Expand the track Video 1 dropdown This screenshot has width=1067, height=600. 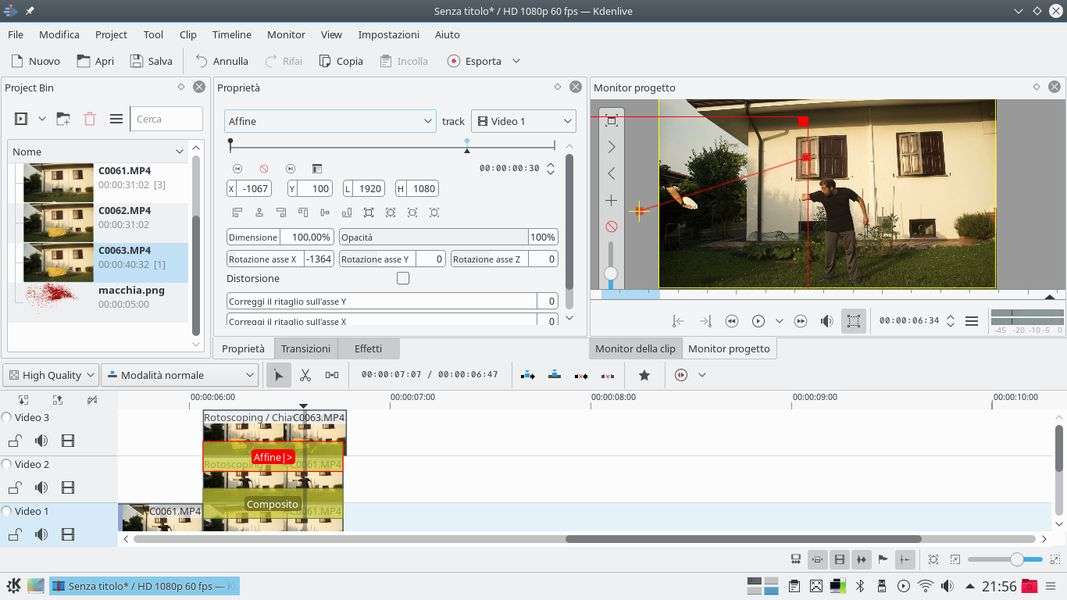523,121
